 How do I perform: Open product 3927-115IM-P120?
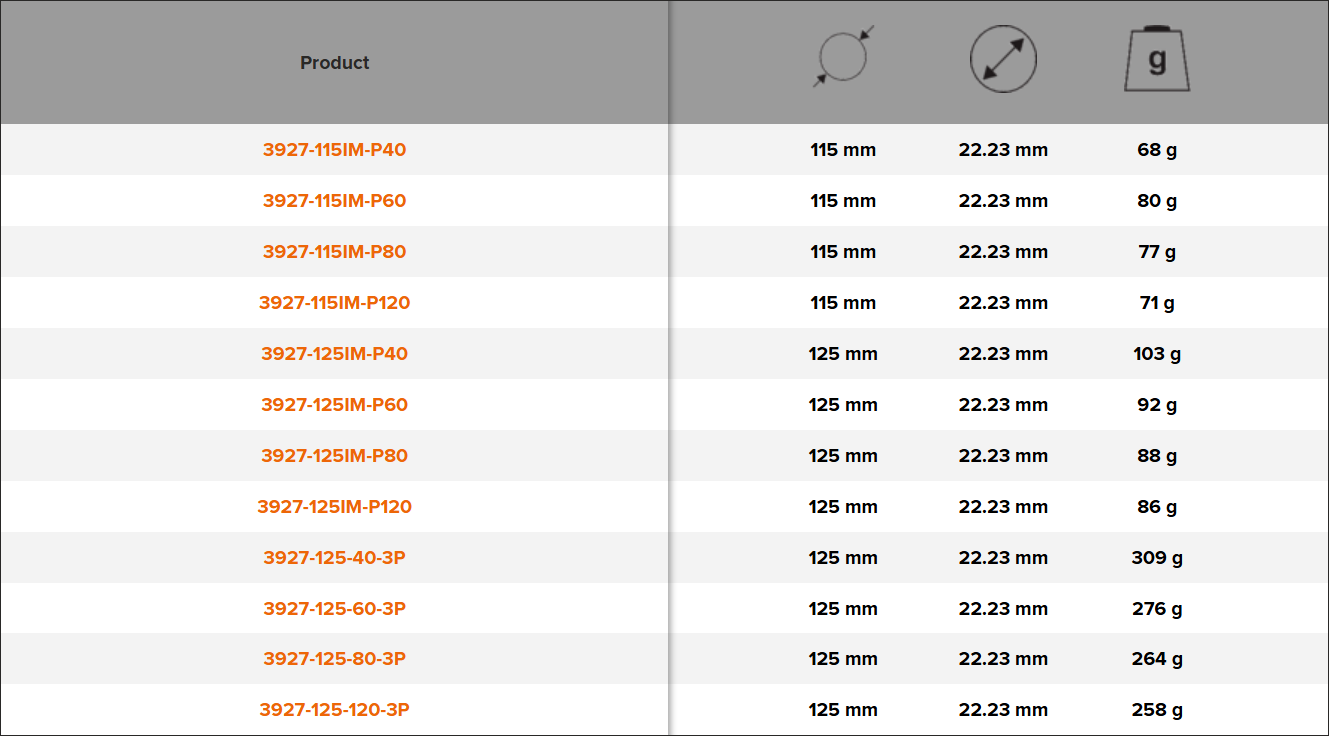pyautogui.click(x=335, y=303)
